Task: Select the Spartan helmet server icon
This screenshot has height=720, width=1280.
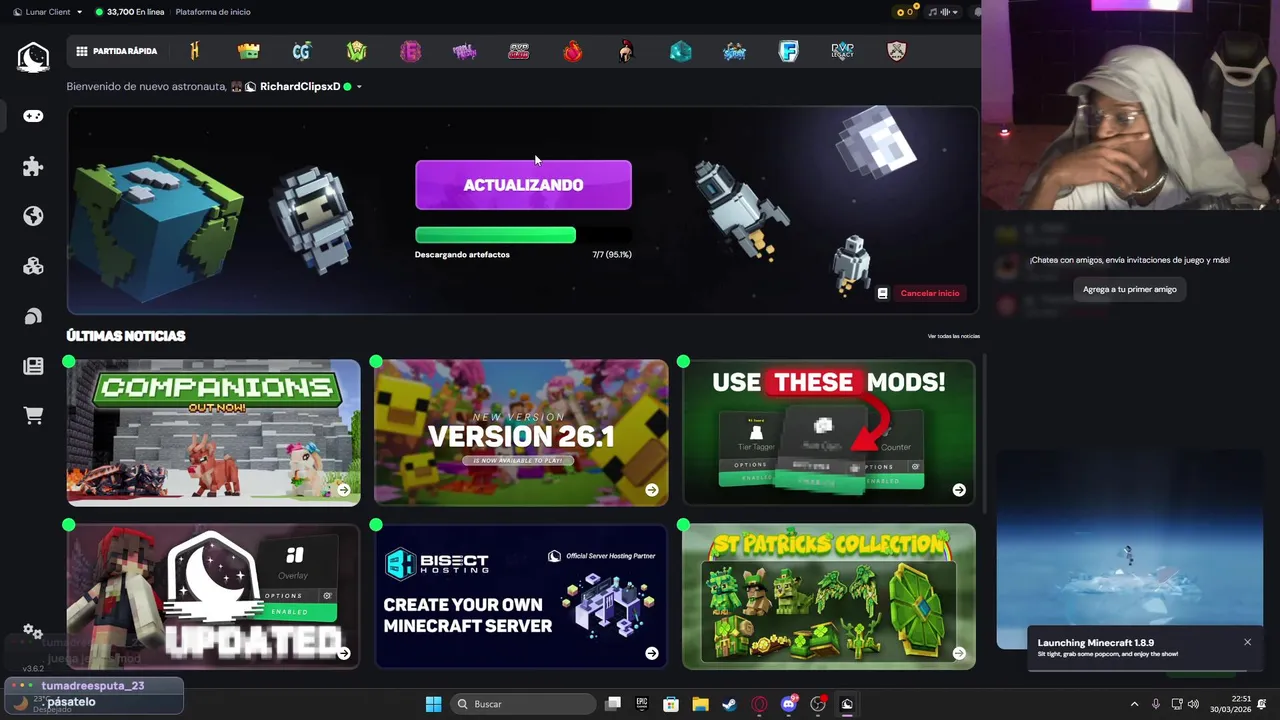Action: click(x=626, y=51)
